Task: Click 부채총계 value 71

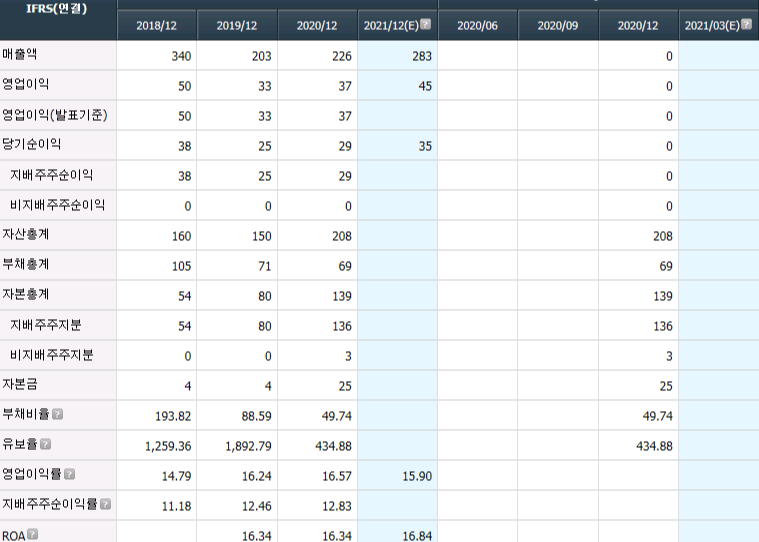Action: pyautogui.click(x=264, y=266)
